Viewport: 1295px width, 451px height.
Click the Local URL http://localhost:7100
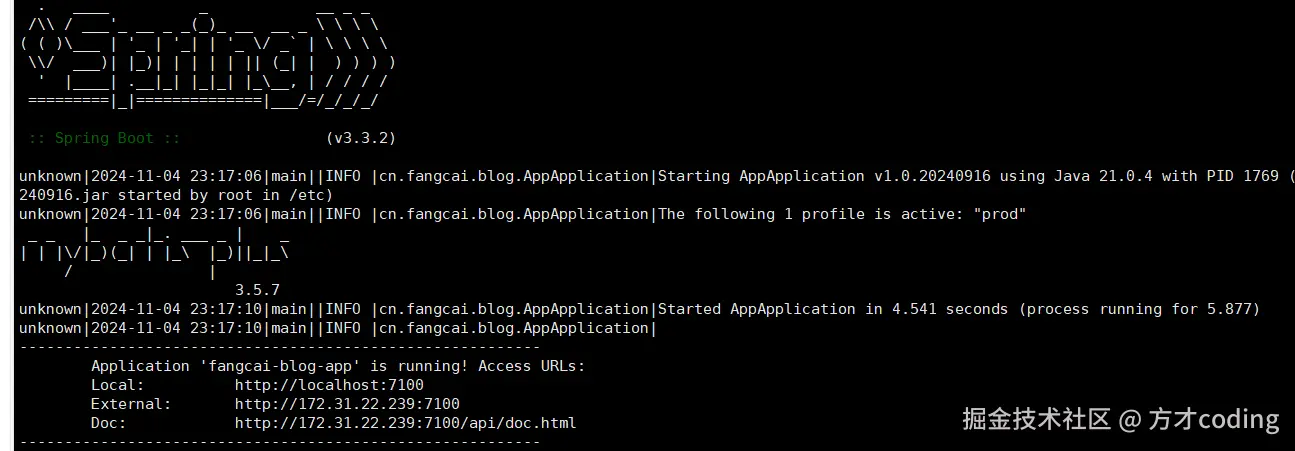(x=329, y=385)
